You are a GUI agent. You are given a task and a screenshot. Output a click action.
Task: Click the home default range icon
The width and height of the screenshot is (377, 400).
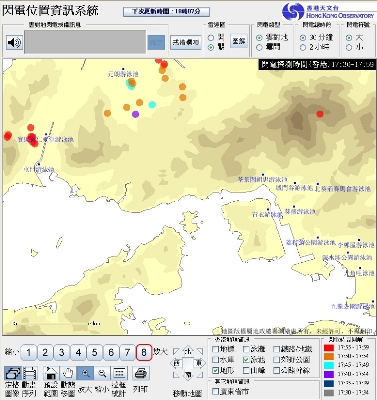point(51,373)
